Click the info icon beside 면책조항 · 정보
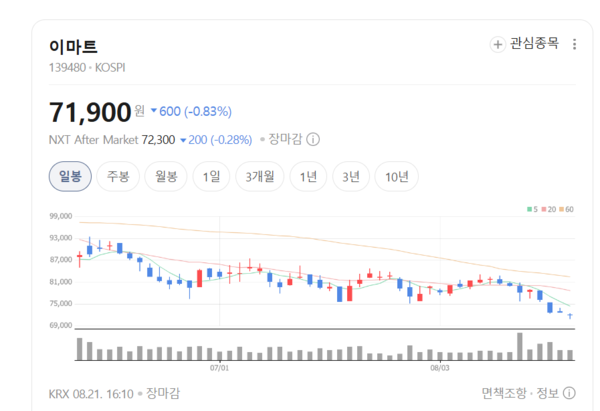This screenshot has height=411, width=600. tap(569, 393)
